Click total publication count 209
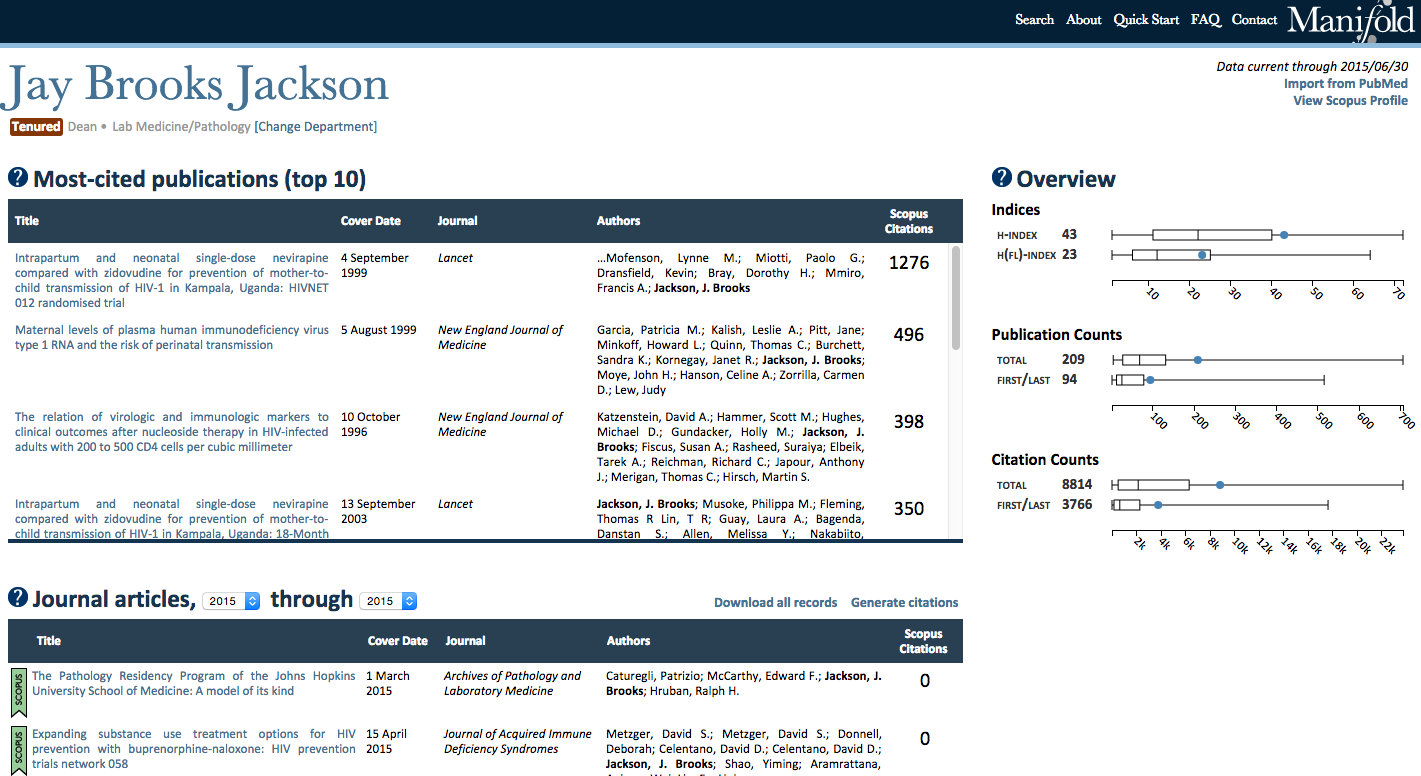The image size is (1421, 776). (1073, 360)
